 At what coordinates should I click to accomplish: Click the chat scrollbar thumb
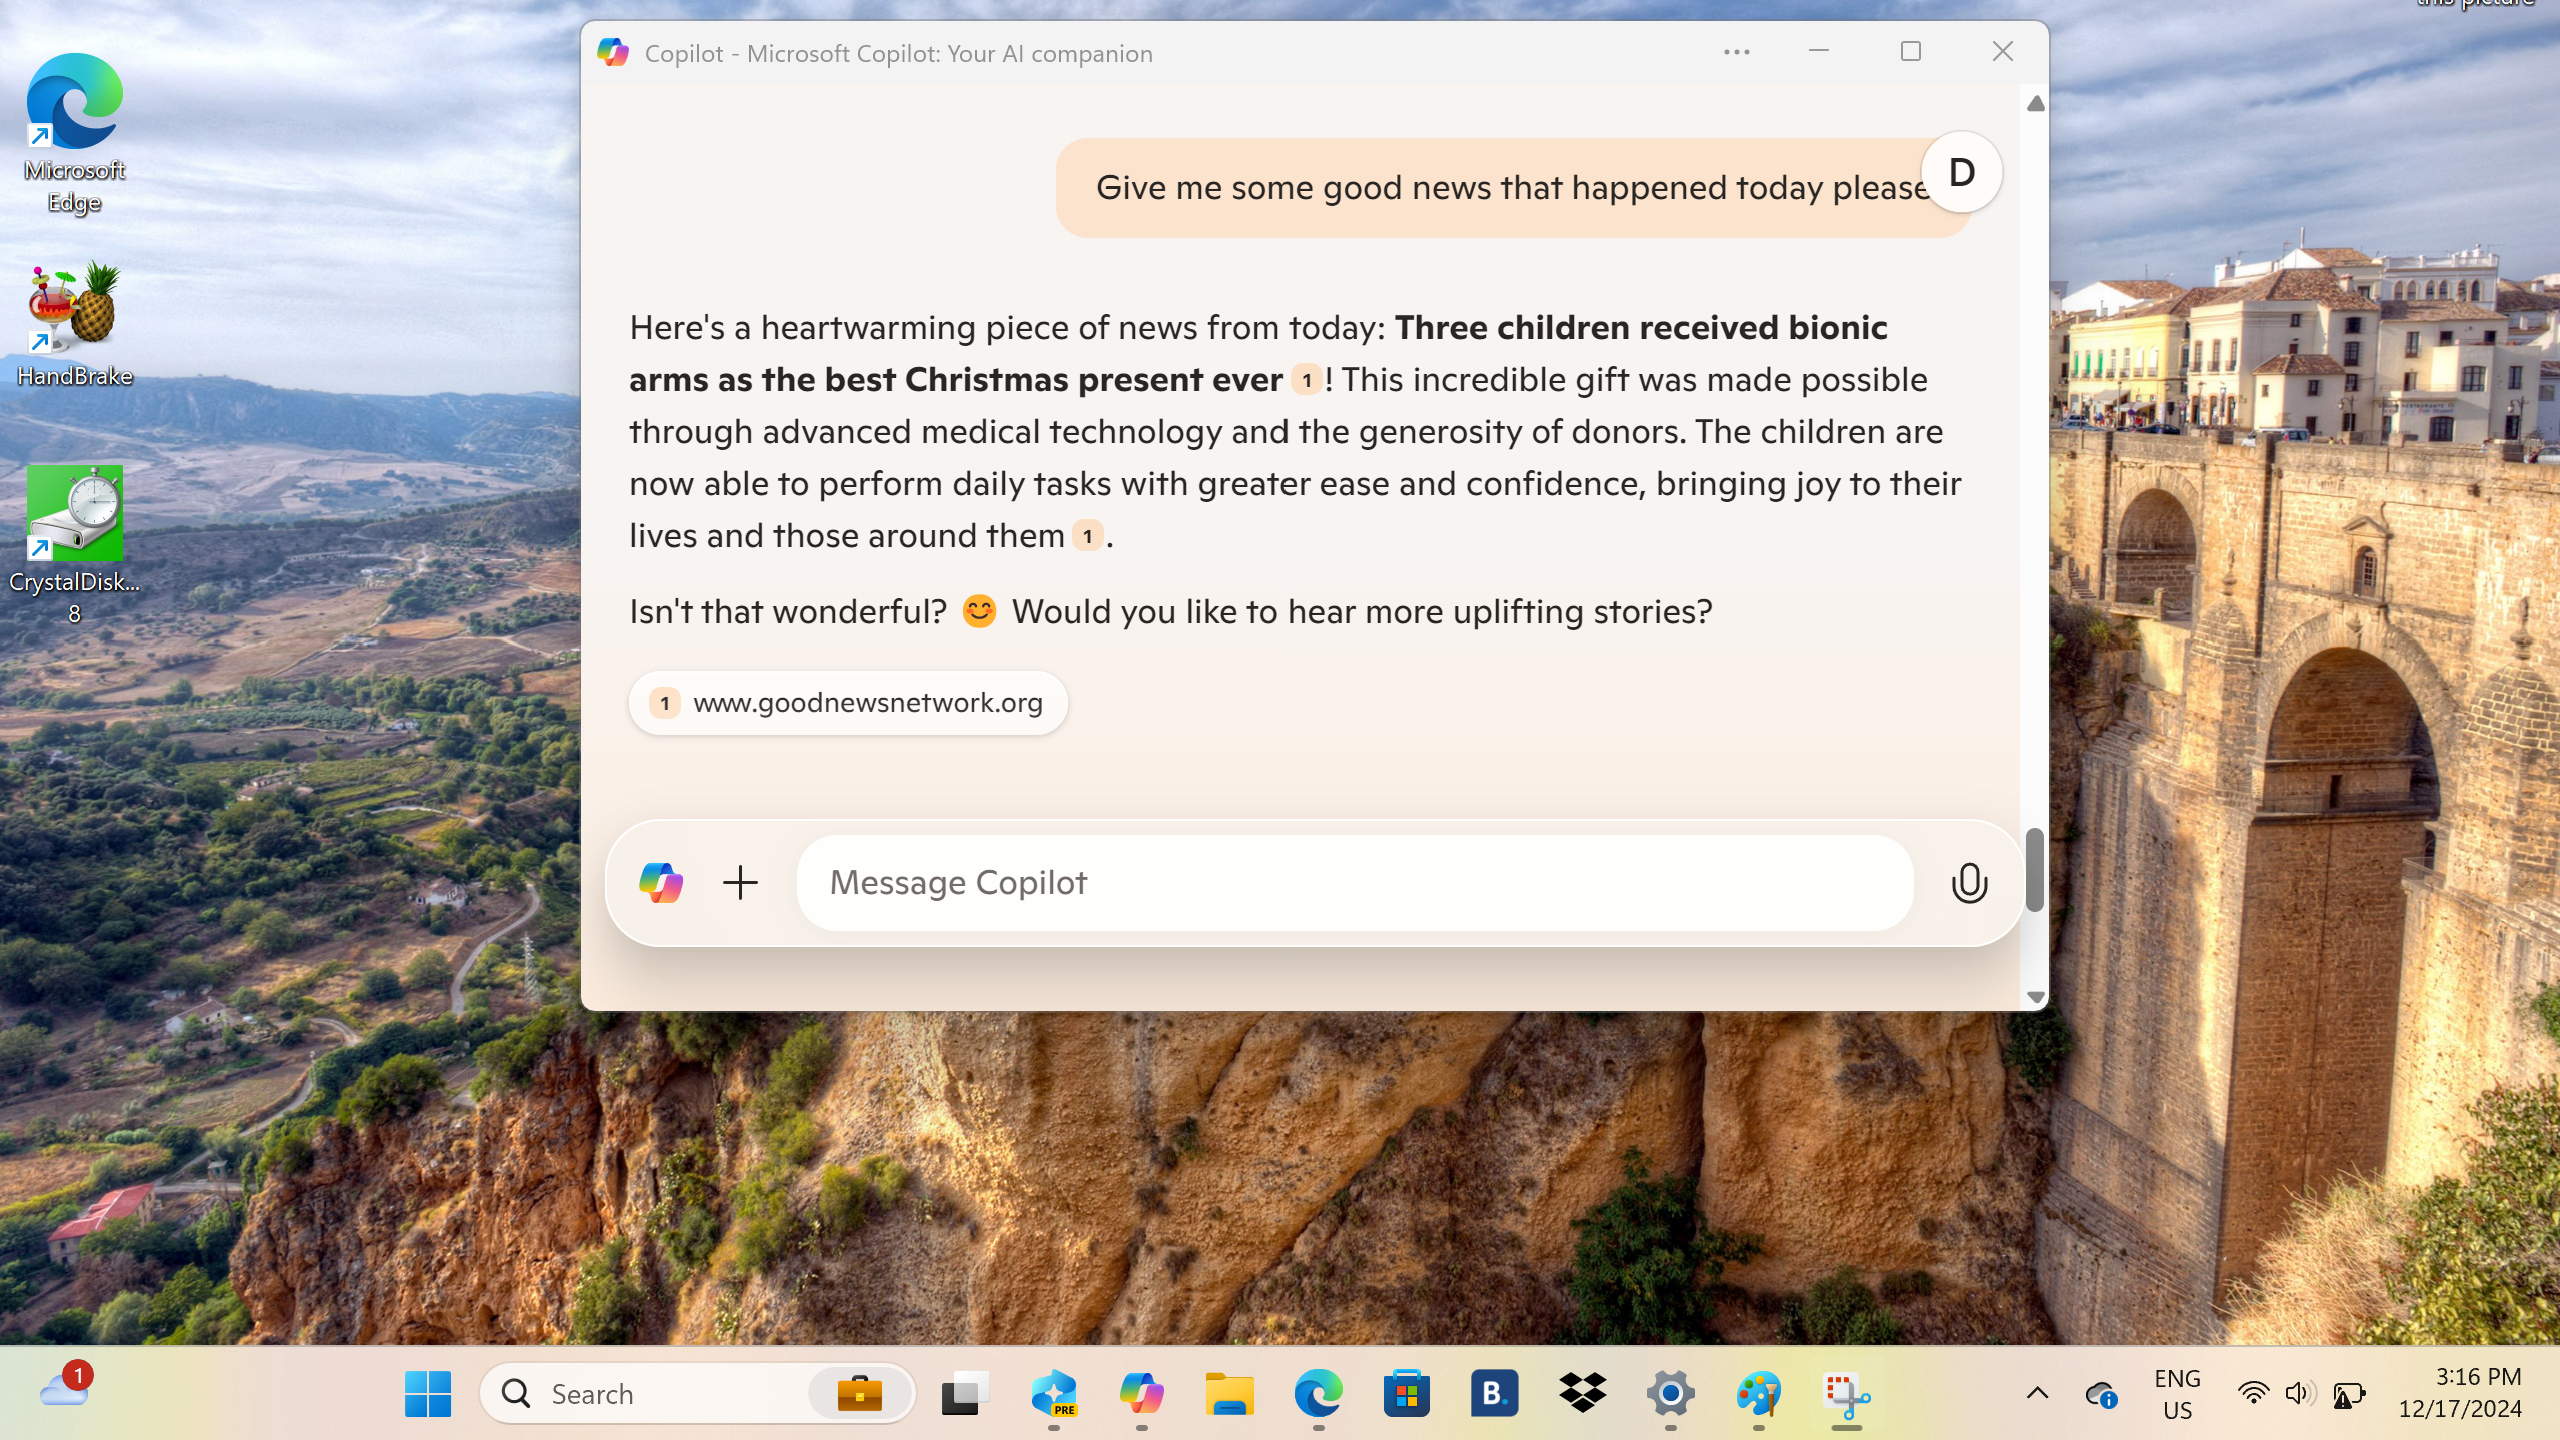[x=2034, y=869]
